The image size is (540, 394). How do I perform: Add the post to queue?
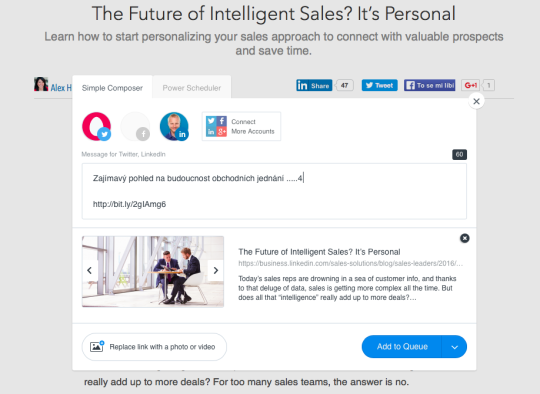pyautogui.click(x=402, y=347)
